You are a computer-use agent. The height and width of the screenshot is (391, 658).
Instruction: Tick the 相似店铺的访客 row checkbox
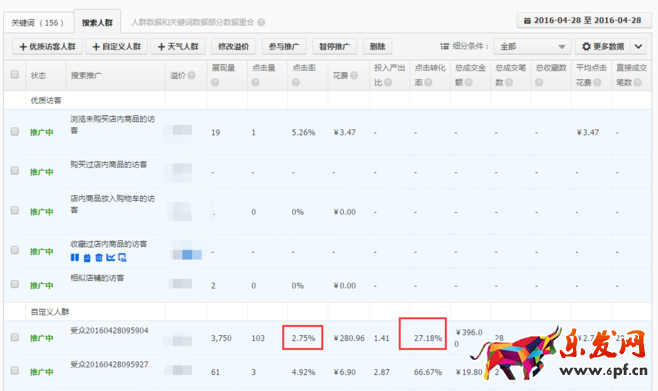(15, 284)
